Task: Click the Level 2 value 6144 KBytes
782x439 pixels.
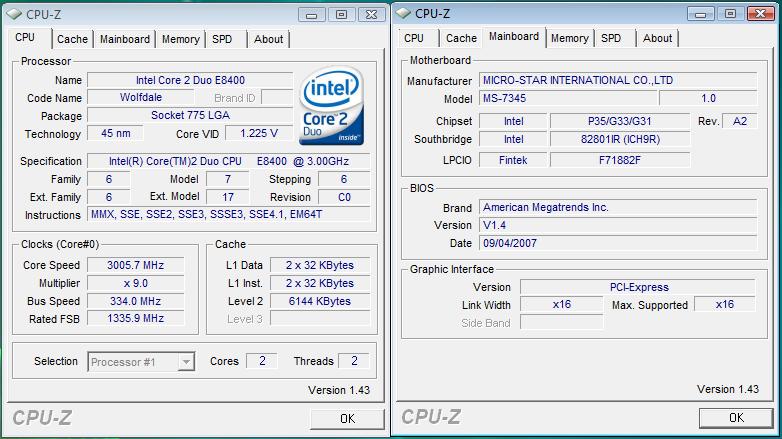Action: tap(320, 301)
